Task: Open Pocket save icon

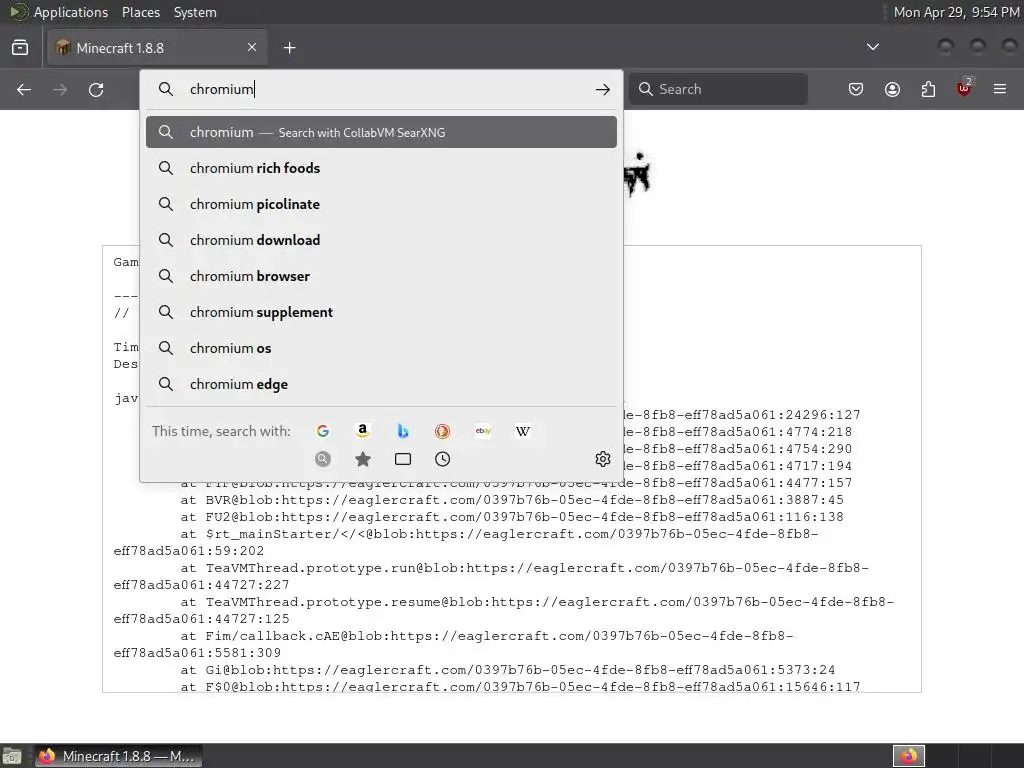Action: pos(856,89)
